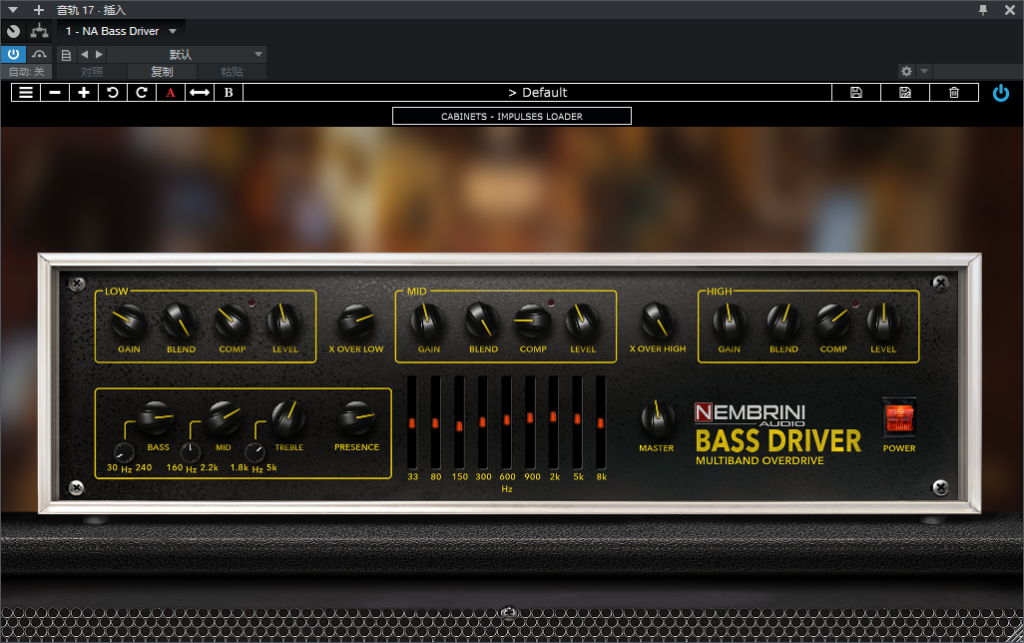1024x643 pixels.
Task: Save the current preset
Action: [856, 93]
